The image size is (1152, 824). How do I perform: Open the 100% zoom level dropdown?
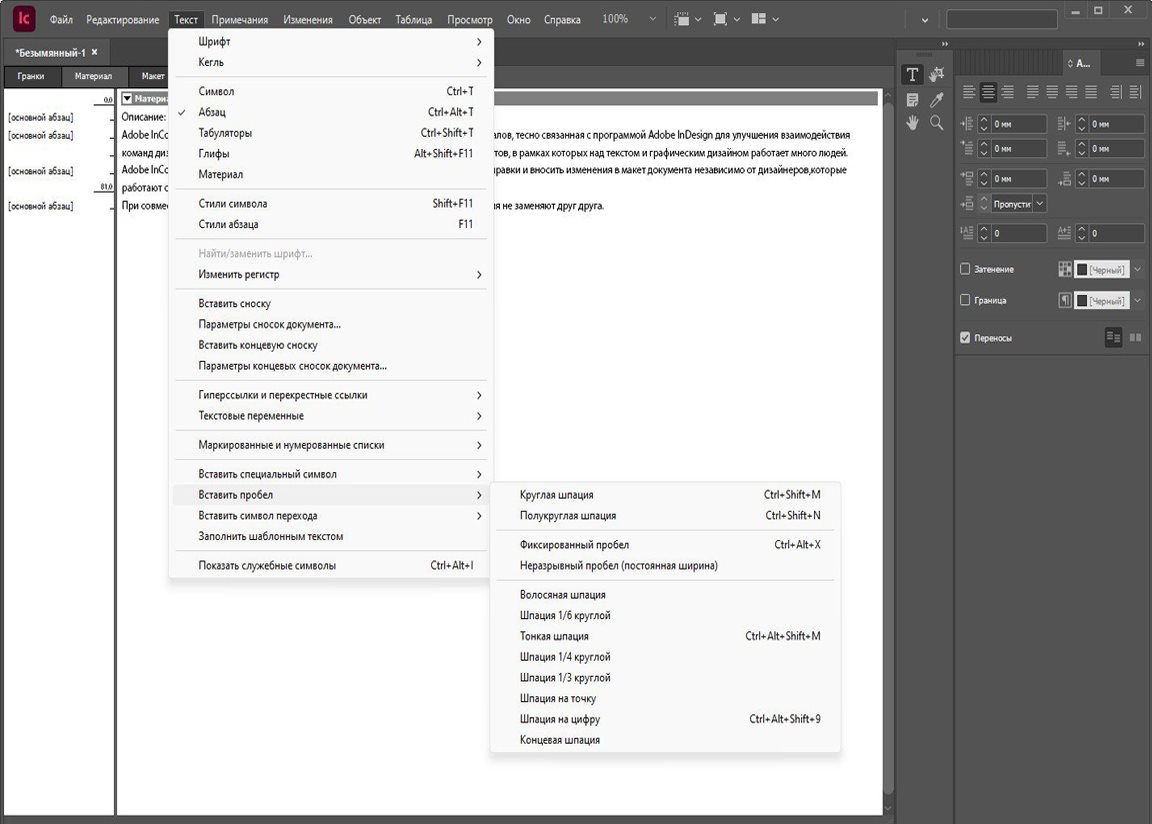tap(653, 19)
